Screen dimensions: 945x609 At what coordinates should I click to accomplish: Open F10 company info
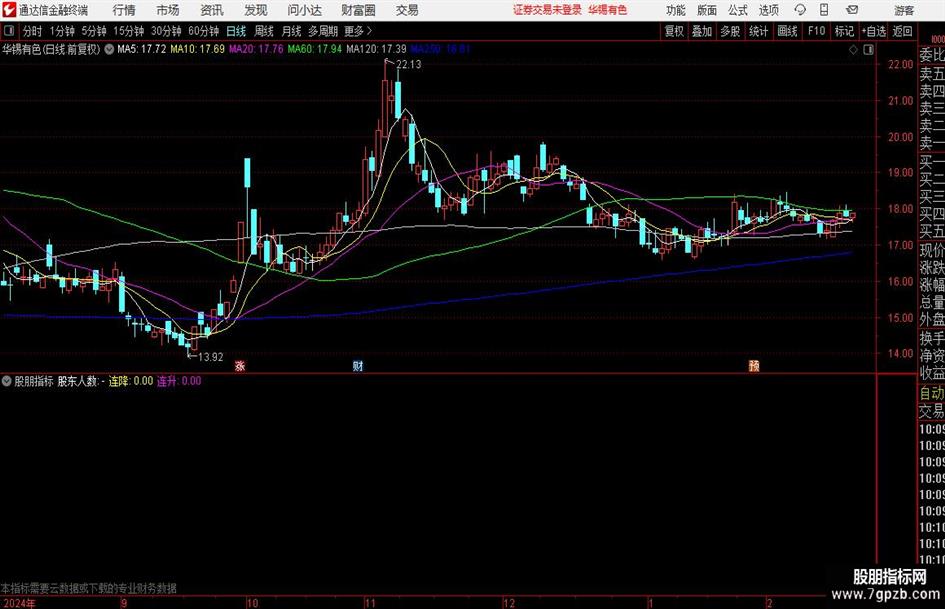tap(817, 31)
